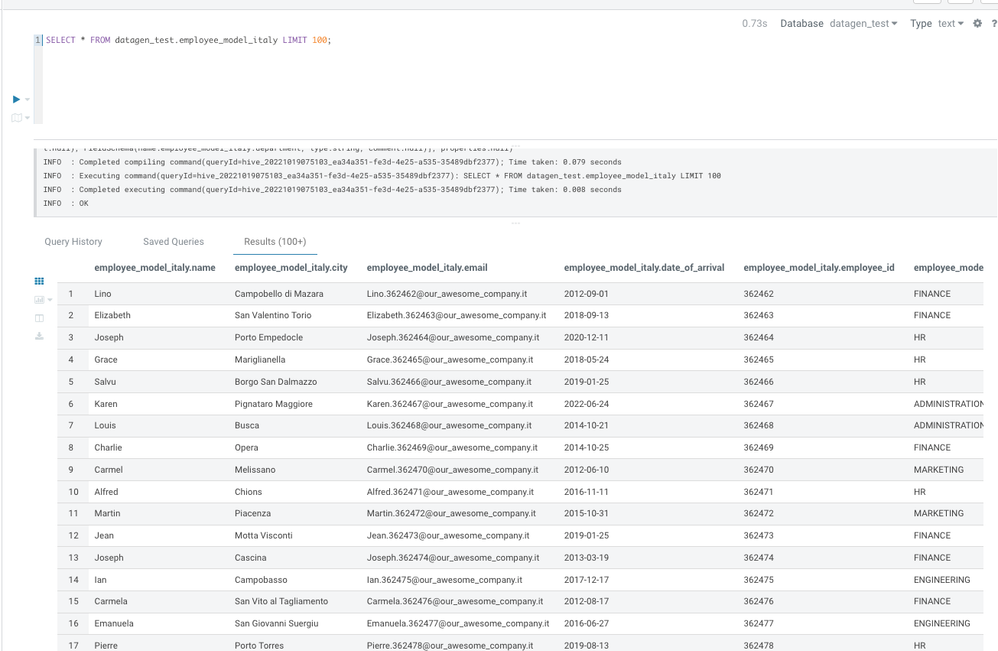The image size is (998, 651).
Task: Switch to the Query History tab
Action: [x=73, y=242]
